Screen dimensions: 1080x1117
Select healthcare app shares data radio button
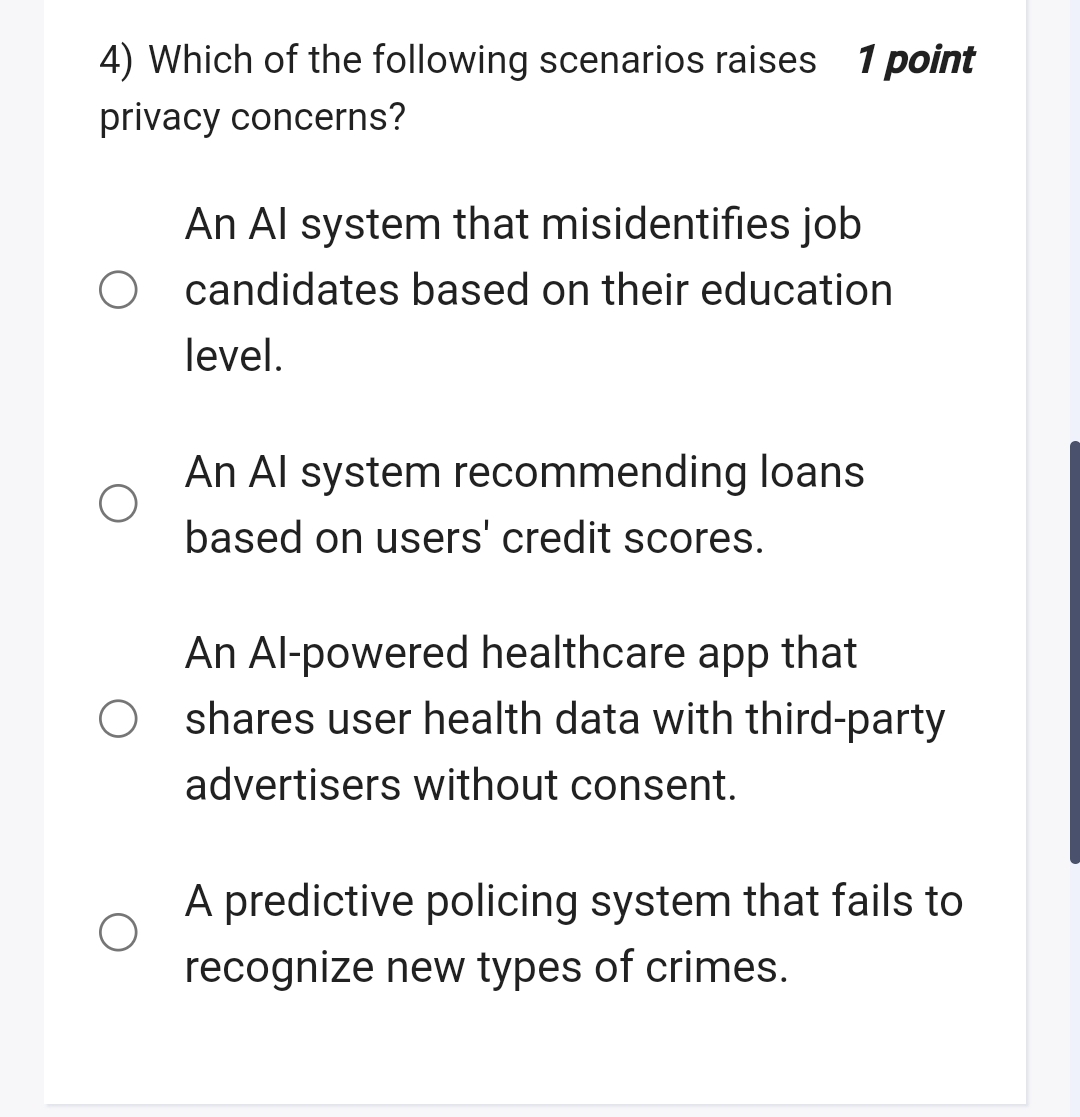[x=118, y=720]
